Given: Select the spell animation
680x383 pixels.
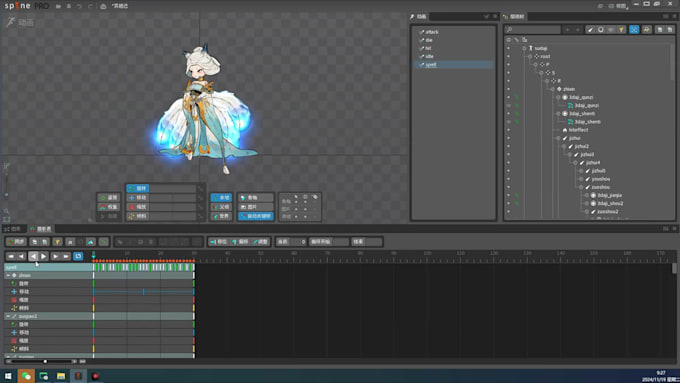Looking at the screenshot, I should tap(431, 65).
